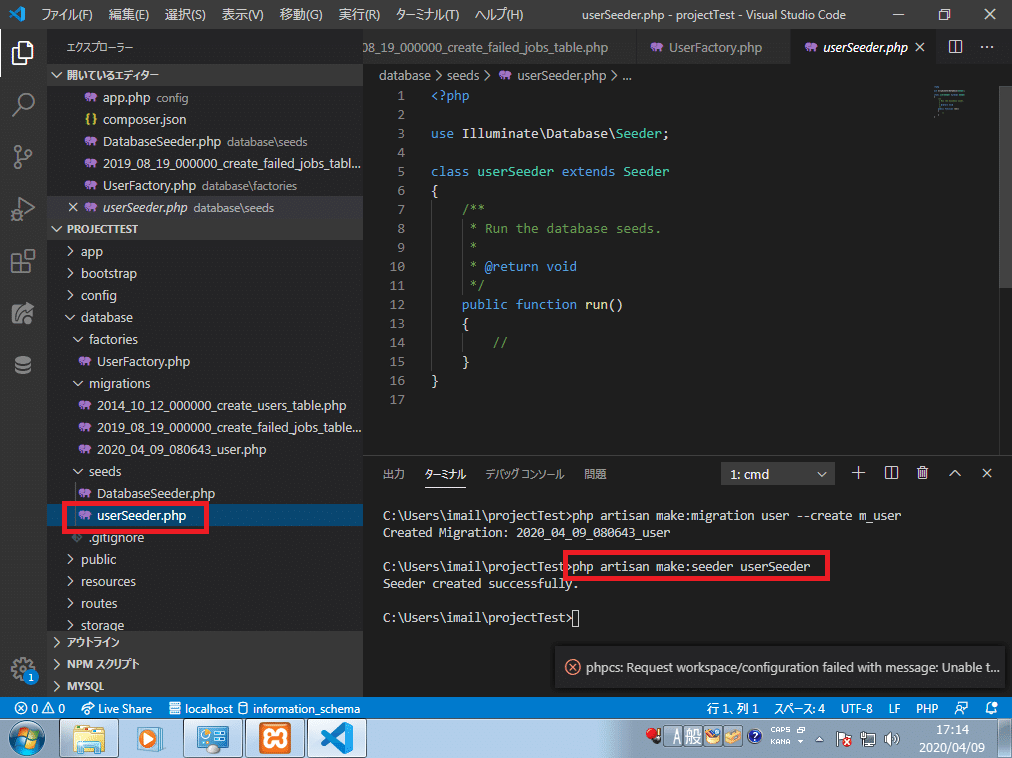This screenshot has height=758, width=1012.
Task: Click seeds in the breadcrumb path
Action: click(x=463, y=76)
